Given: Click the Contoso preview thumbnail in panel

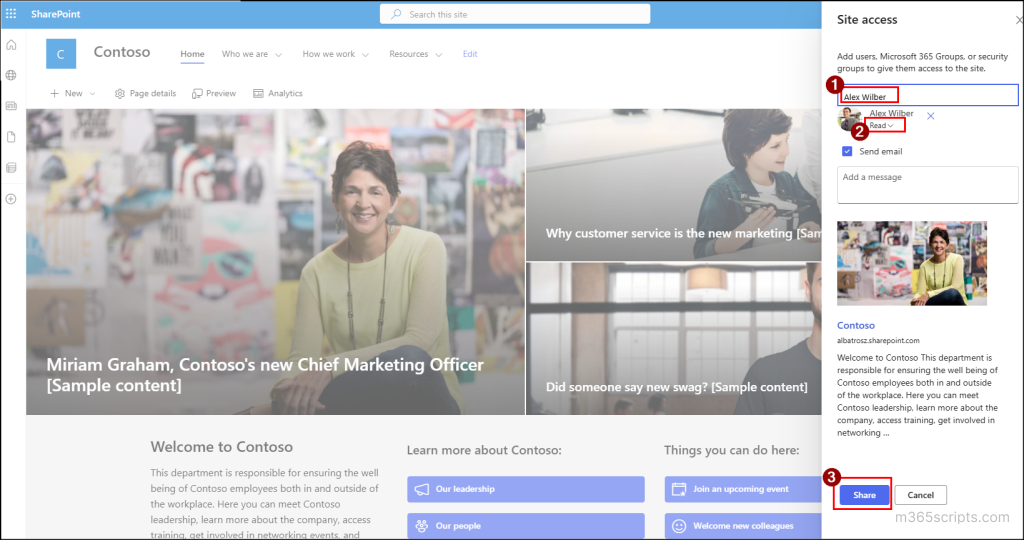Looking at the screenshot, I should coord(912,263).
